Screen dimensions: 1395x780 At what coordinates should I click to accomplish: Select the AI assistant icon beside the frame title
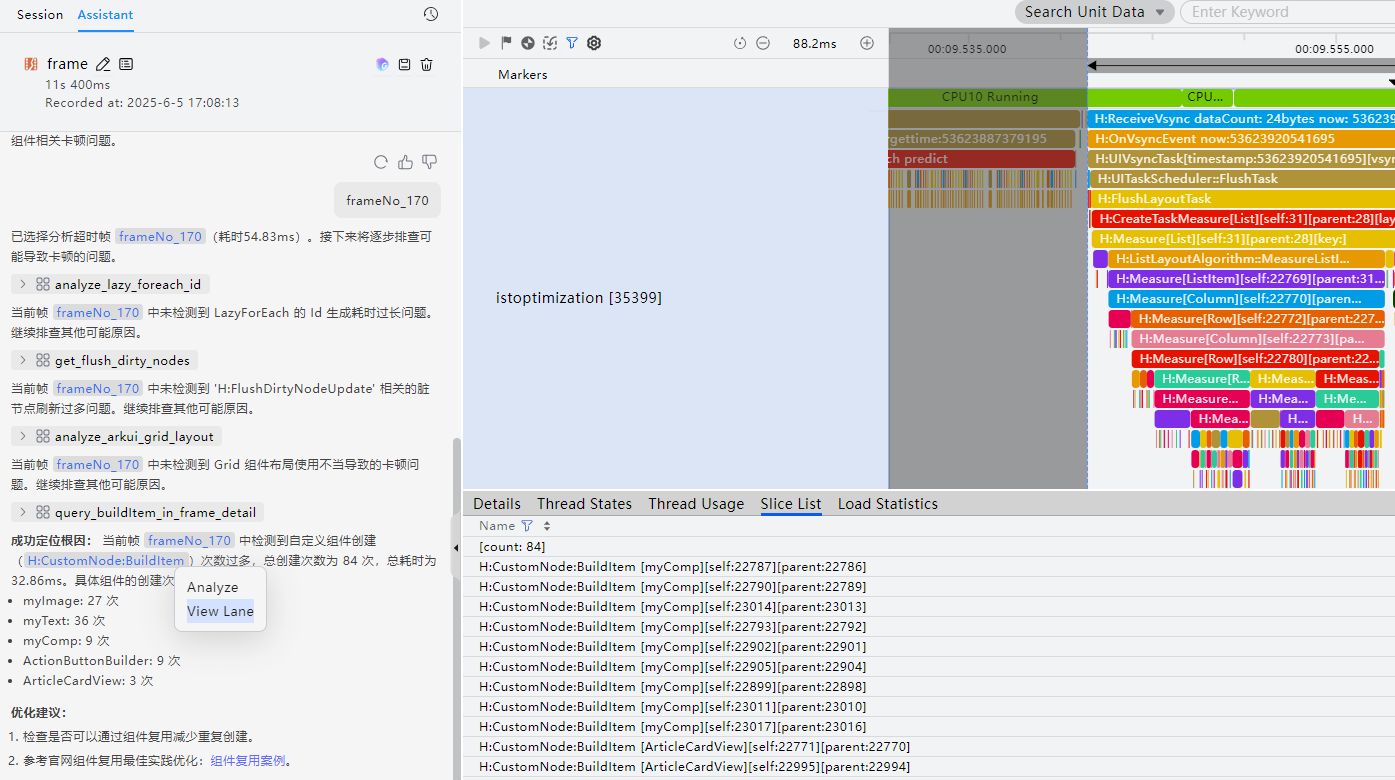[x=381, y=63]
